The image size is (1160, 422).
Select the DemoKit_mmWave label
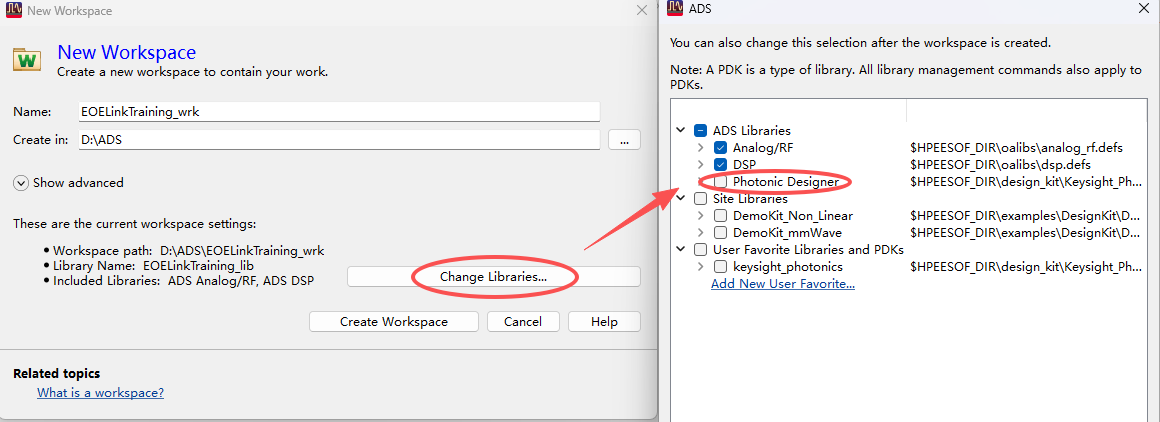tap(787, 232)
